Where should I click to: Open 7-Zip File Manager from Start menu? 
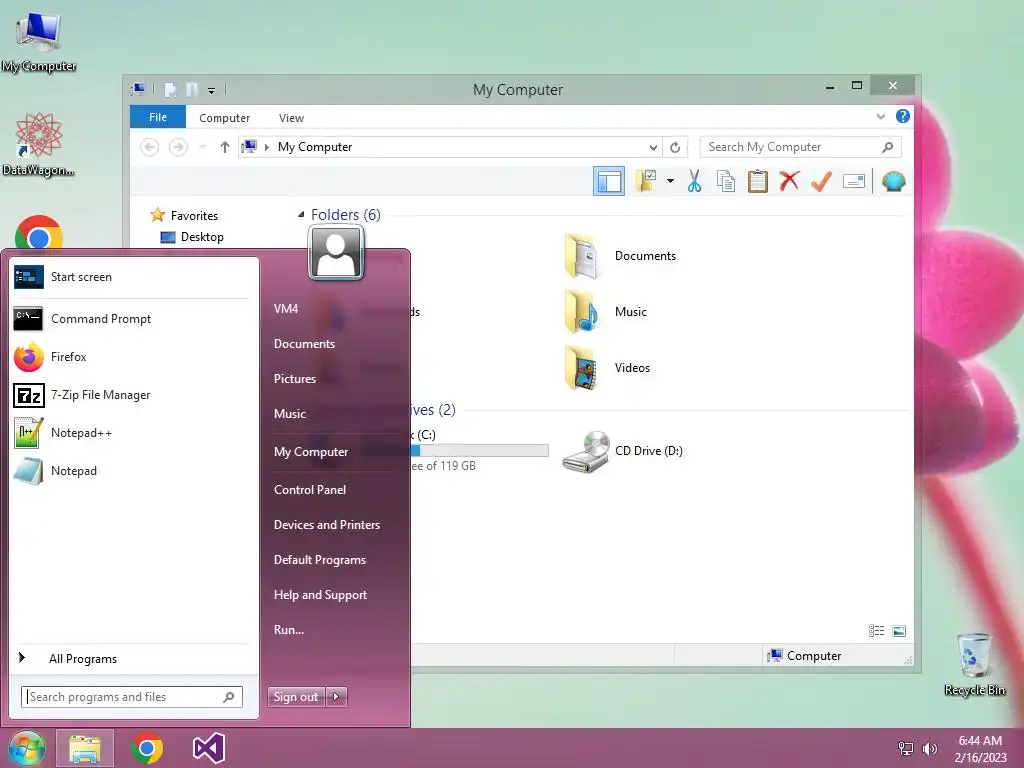pyautogui.click(x=131, y=394)
